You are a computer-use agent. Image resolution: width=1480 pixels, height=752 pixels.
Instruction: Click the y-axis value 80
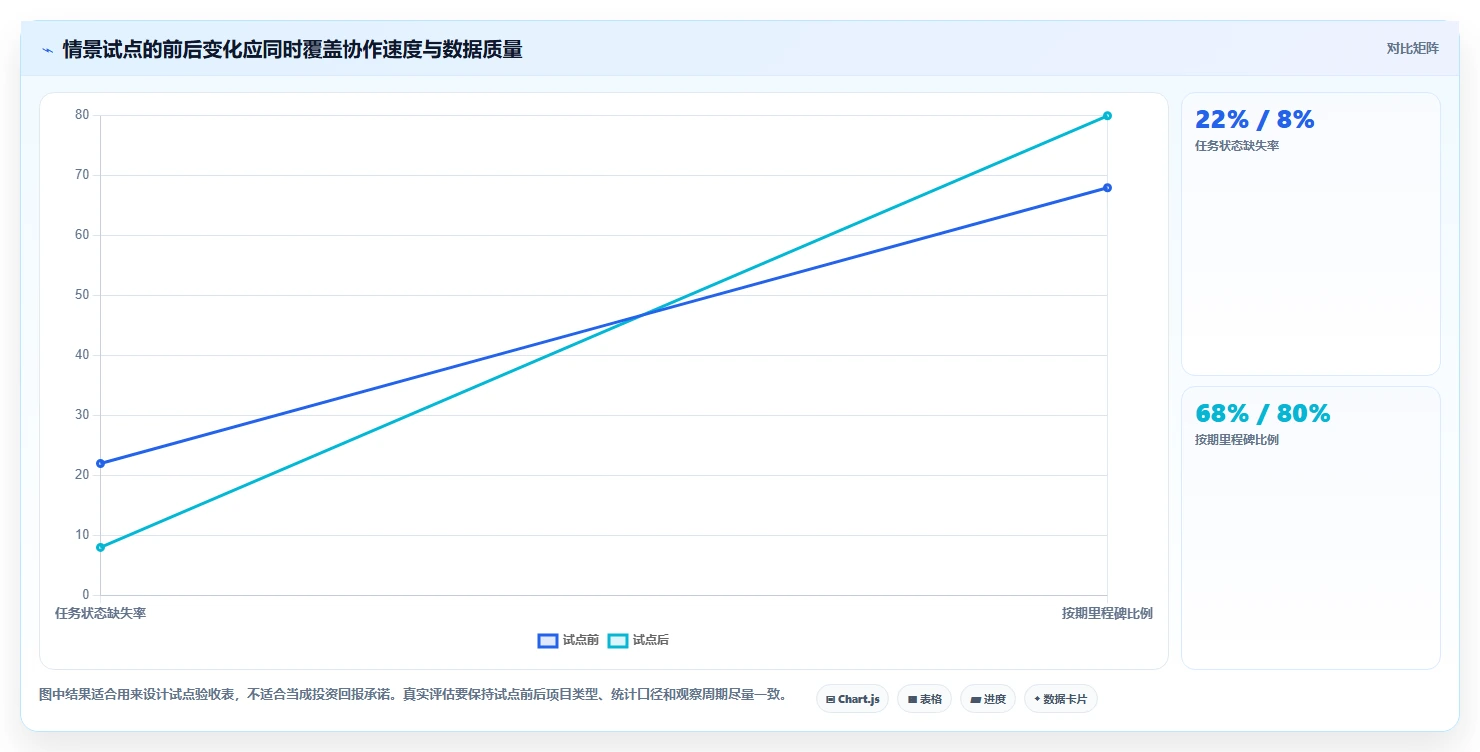82,115
